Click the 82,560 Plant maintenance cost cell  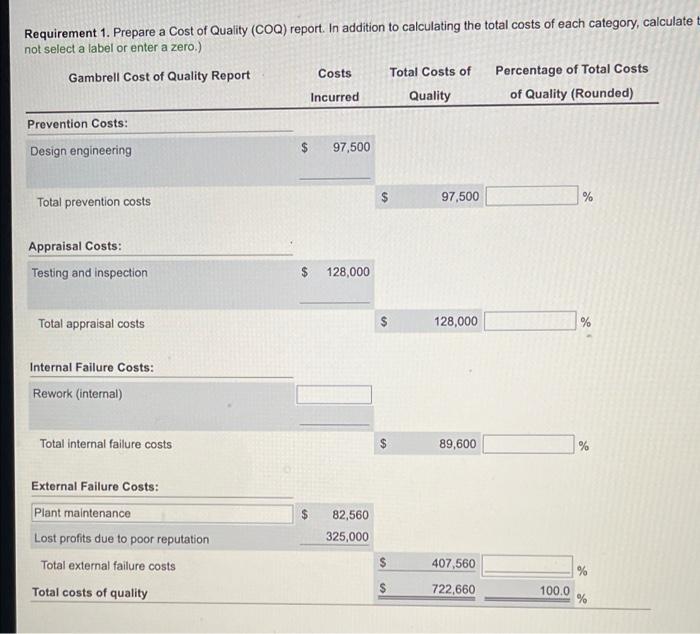coord(336,515)
